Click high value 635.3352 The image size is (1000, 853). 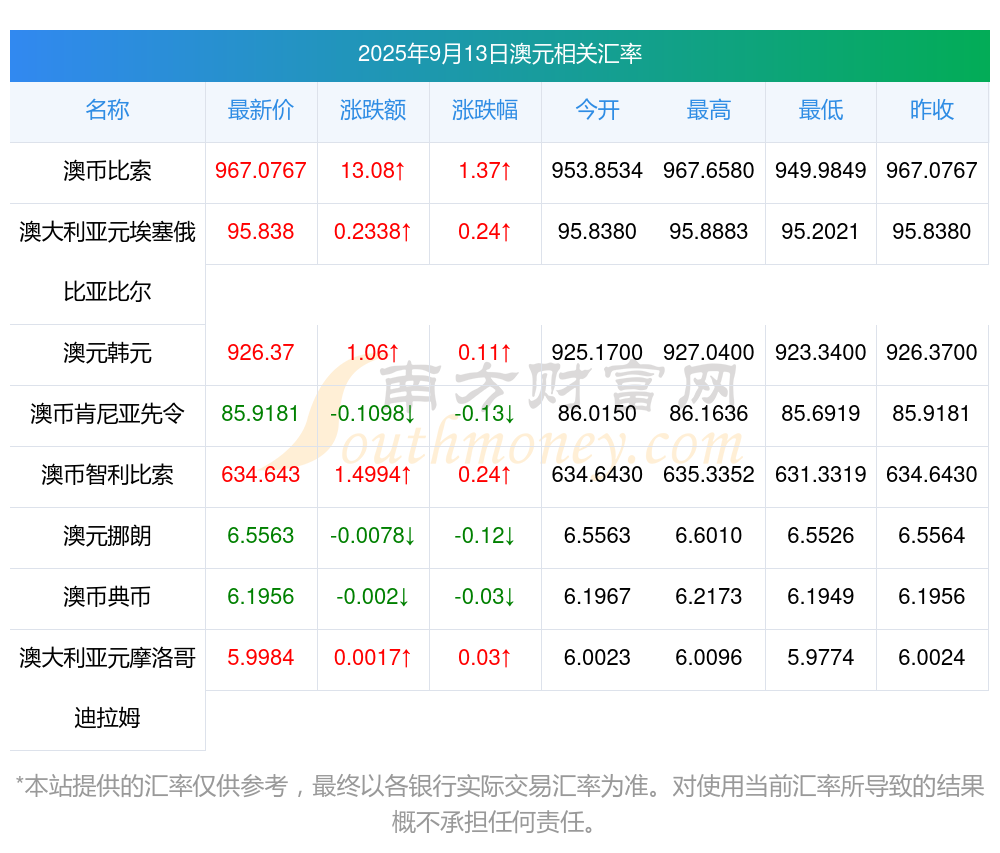(x=709, y=475)
